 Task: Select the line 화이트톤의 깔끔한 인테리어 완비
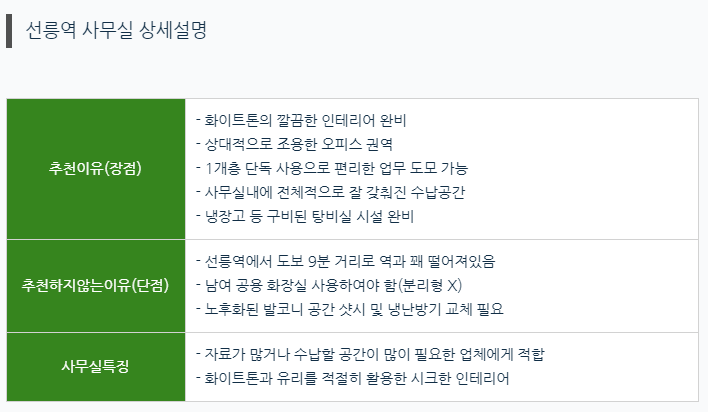(306, 121)
